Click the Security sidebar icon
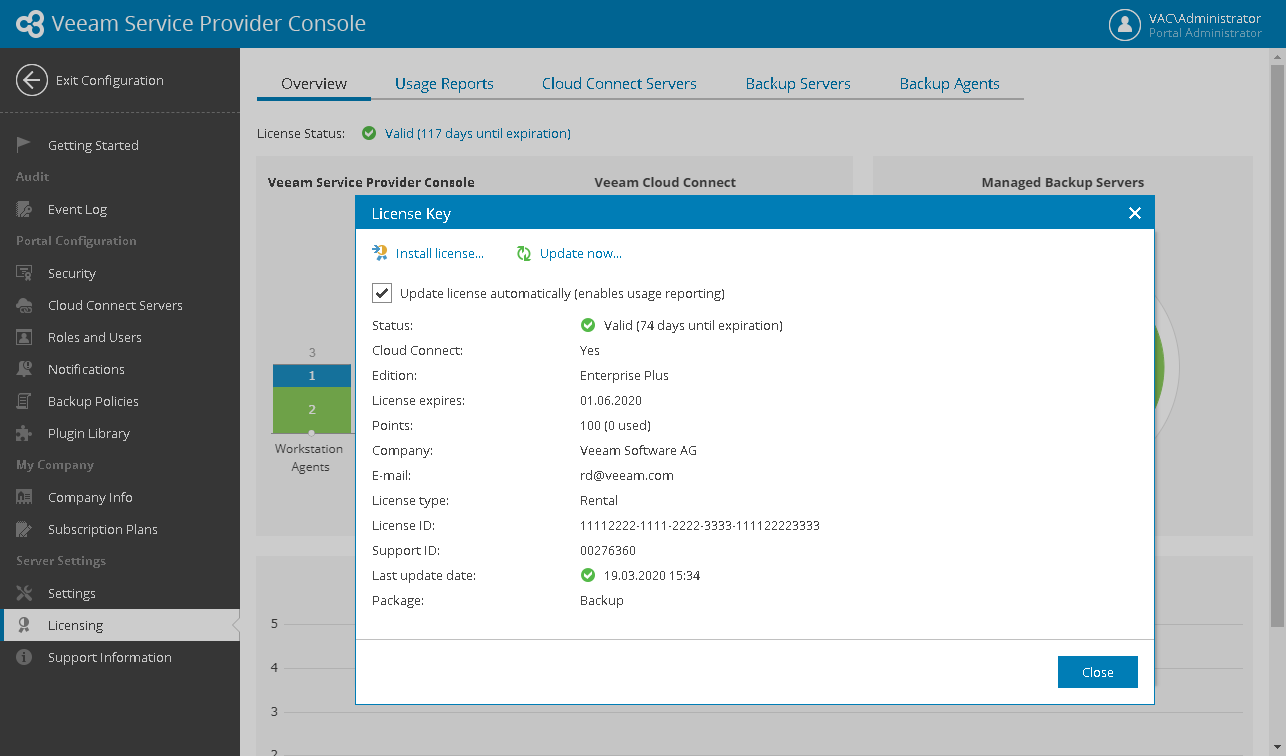 point(24,273)
